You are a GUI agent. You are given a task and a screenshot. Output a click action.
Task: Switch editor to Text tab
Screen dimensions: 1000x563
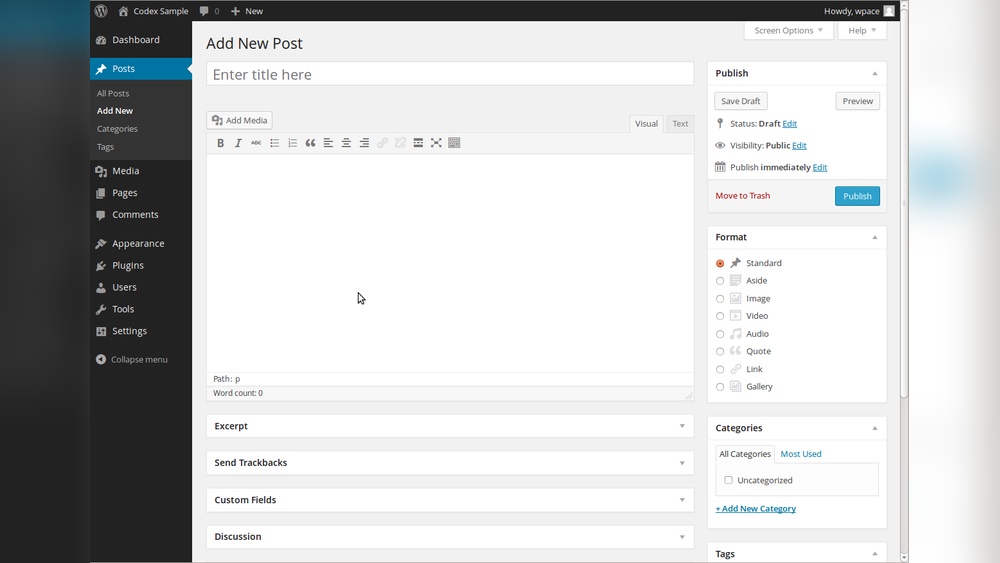click(x=680, y=124)
